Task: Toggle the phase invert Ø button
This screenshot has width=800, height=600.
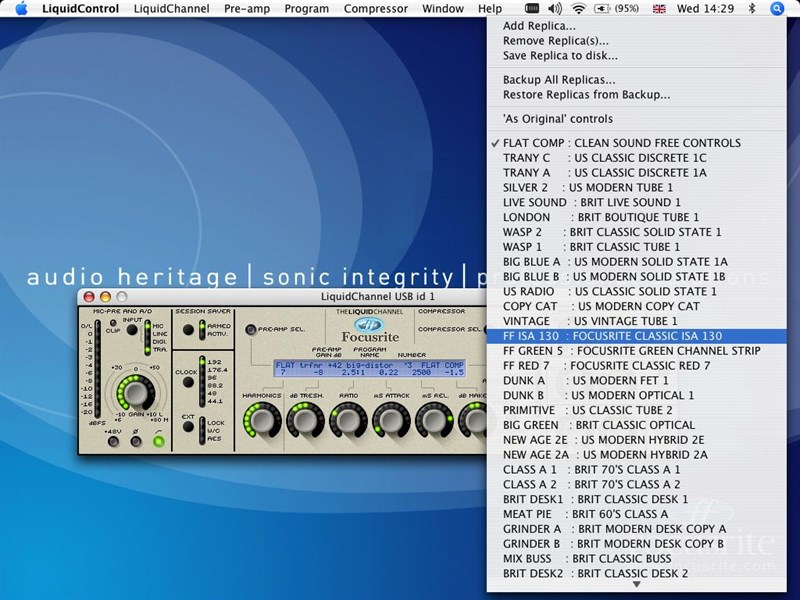Action: 136,441
